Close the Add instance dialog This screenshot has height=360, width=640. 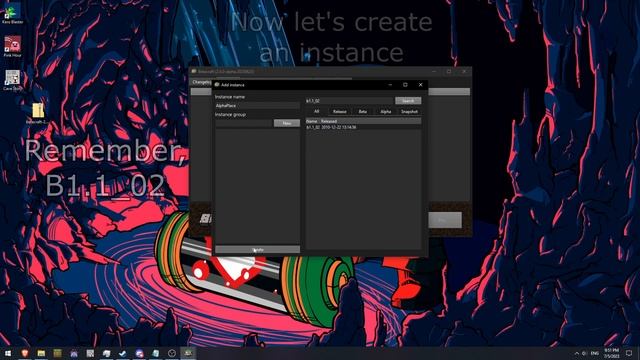(420, 84)
